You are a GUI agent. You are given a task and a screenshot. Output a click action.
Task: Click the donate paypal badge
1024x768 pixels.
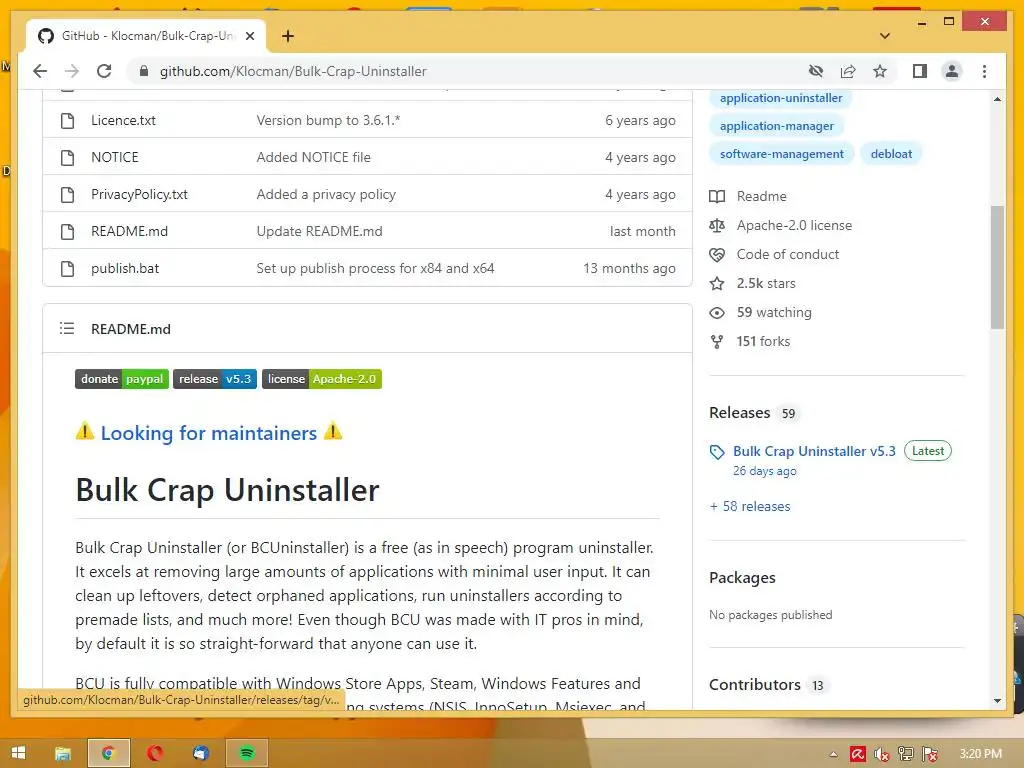click(122, 379)
